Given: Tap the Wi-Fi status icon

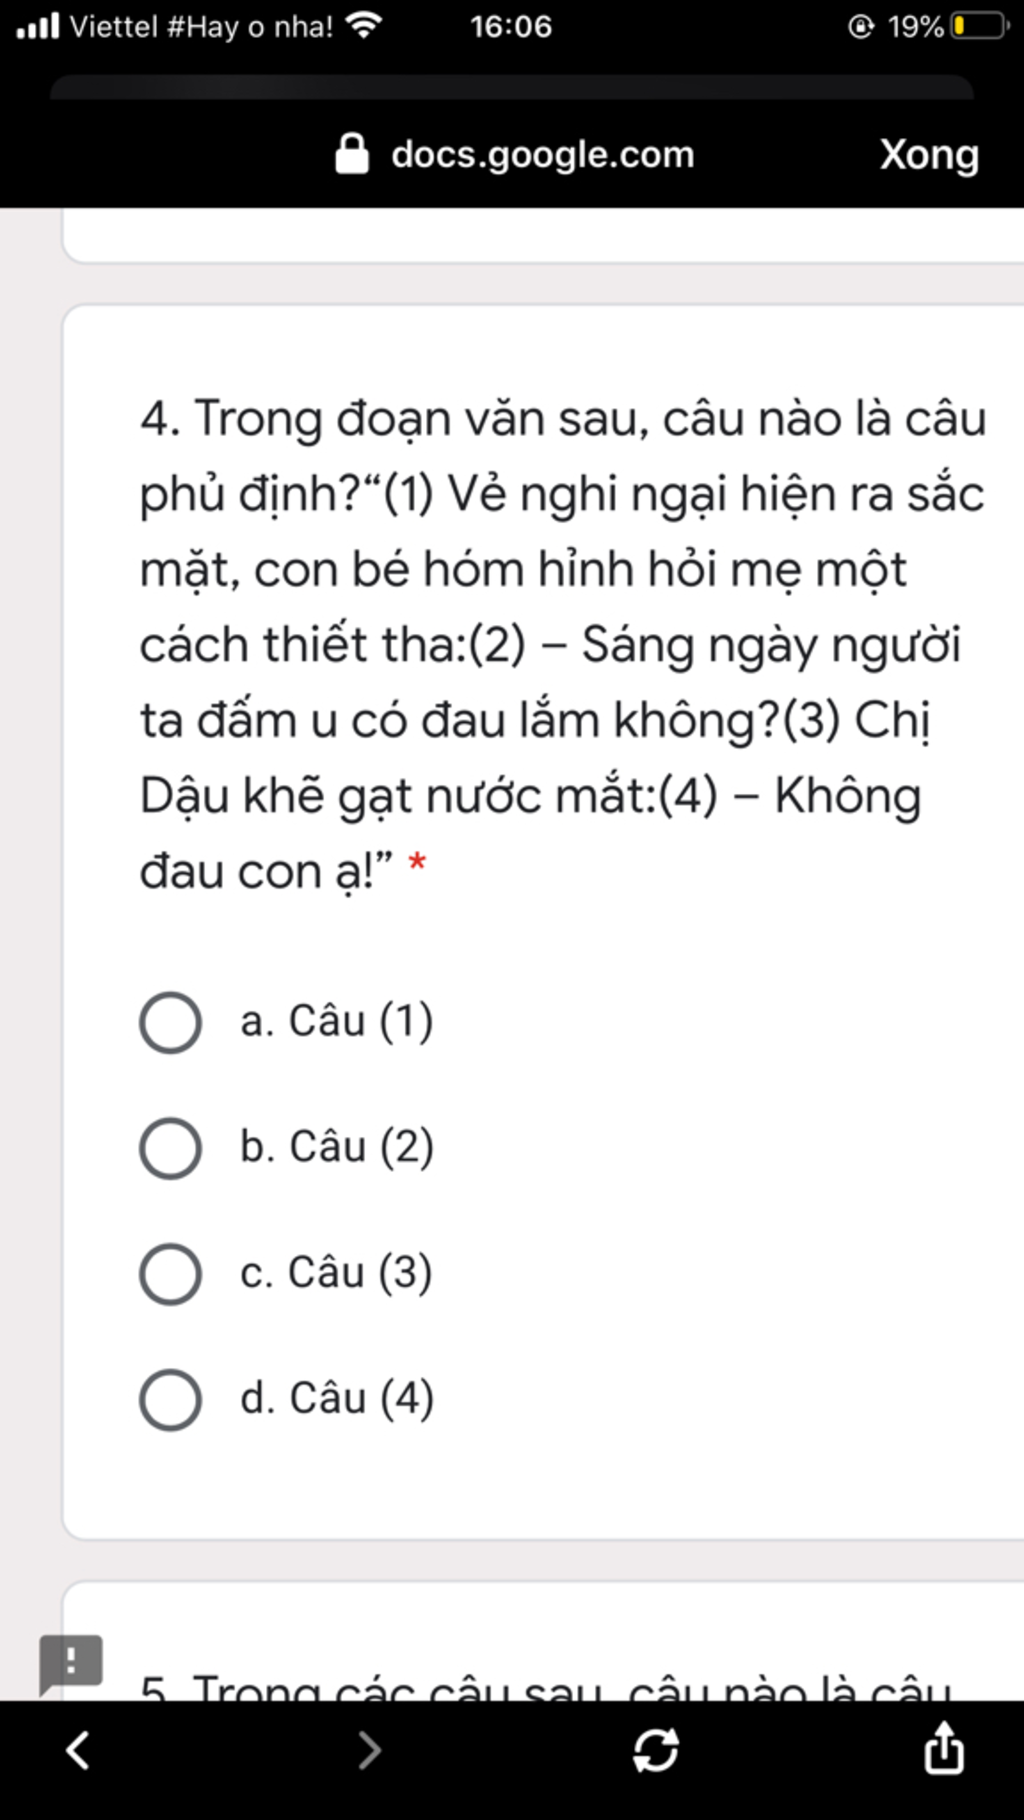Looking at the screenshot, I should coord(363,26).
